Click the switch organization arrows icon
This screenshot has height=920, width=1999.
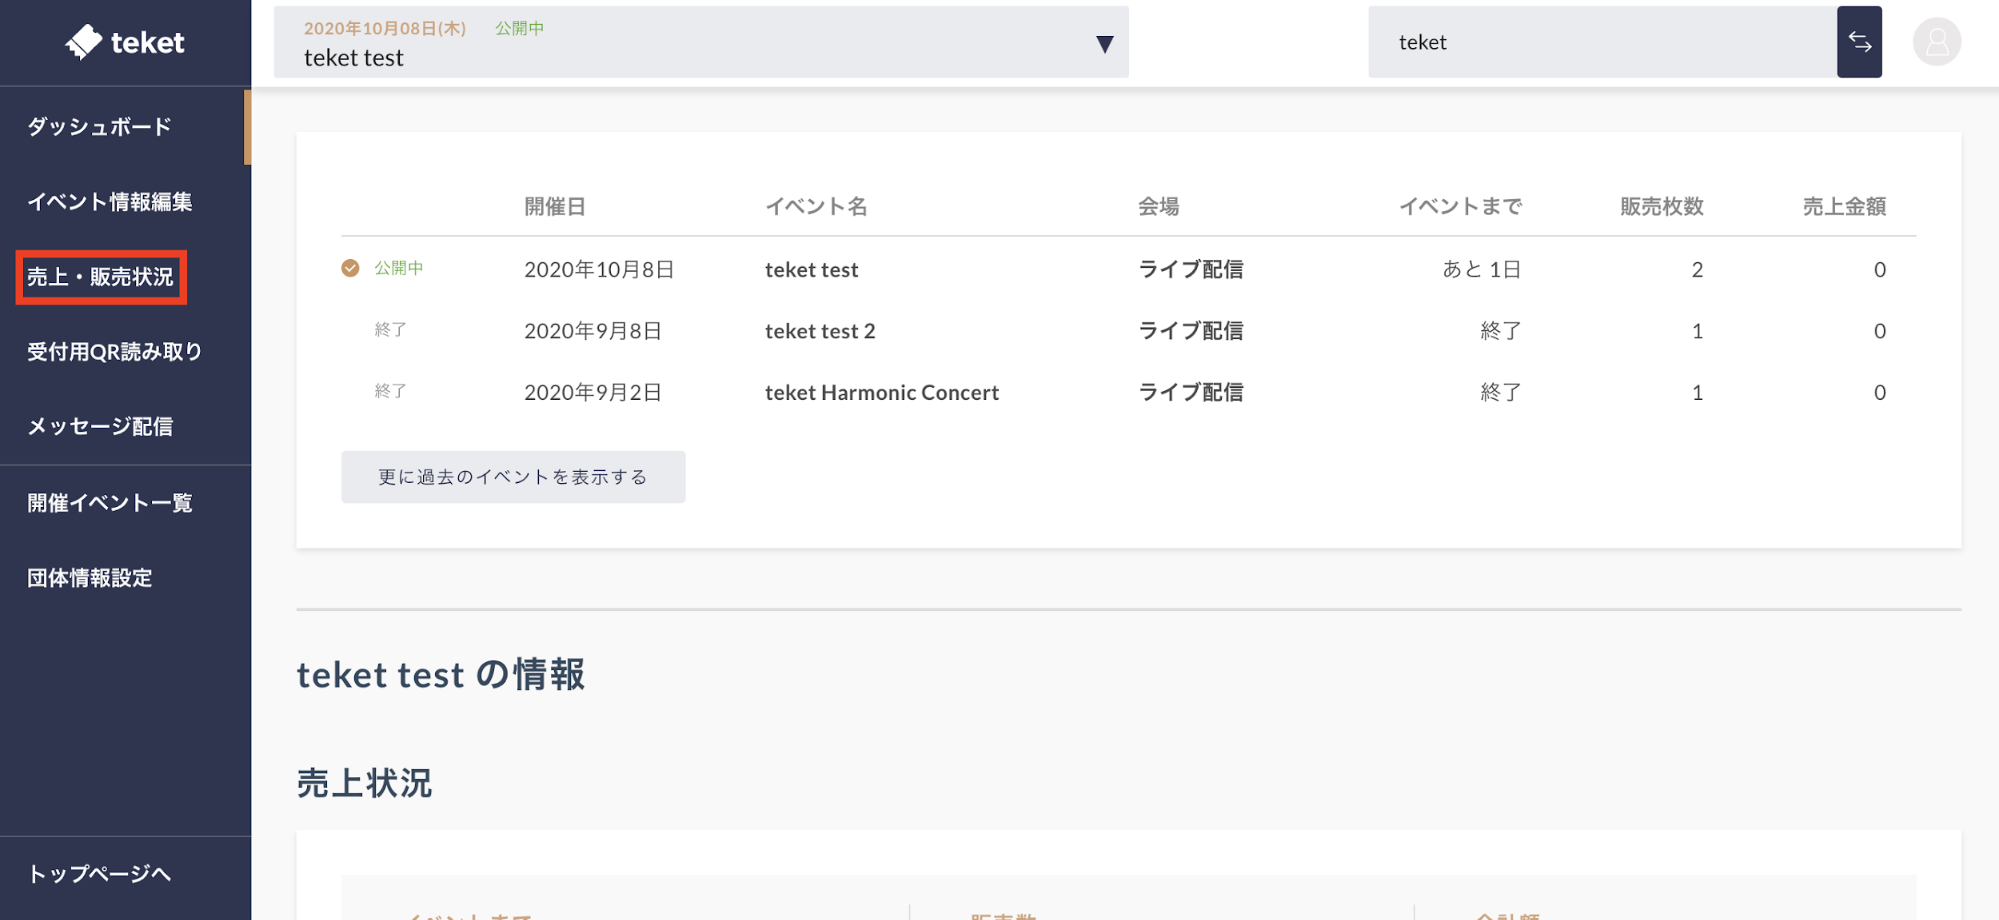tap(1859, 42)
